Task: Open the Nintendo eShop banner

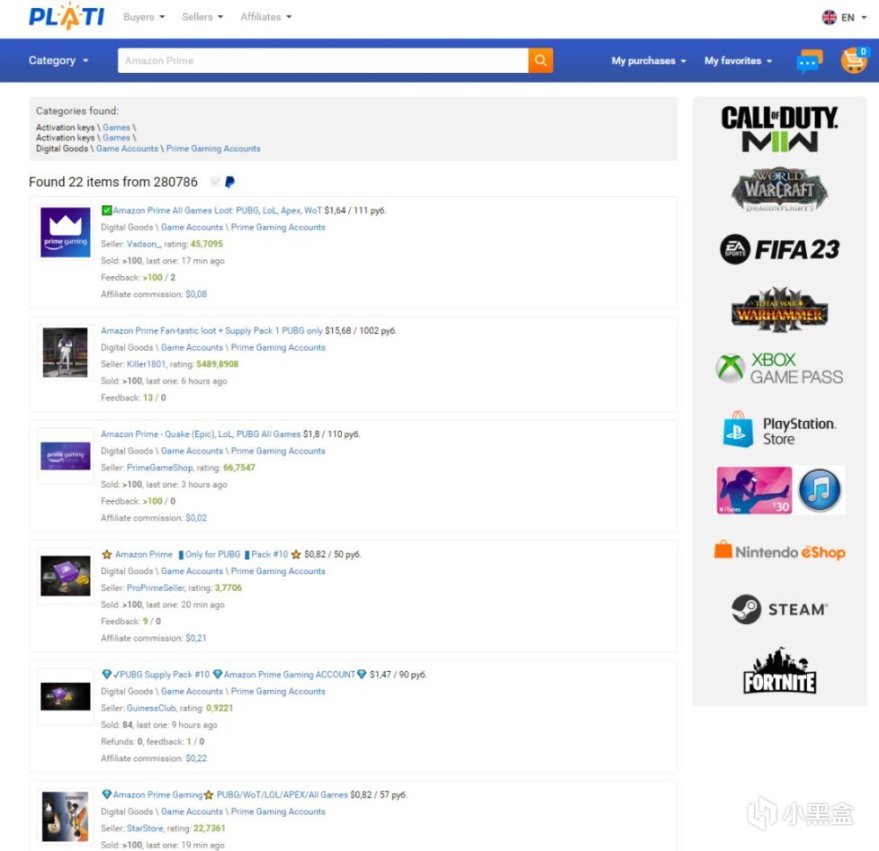Action: [x=779, y=552]
